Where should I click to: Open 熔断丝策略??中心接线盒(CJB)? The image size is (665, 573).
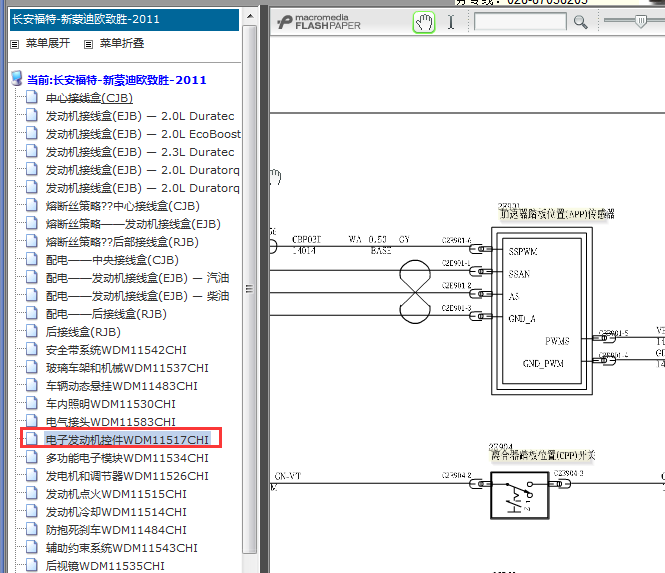[123, 206]
